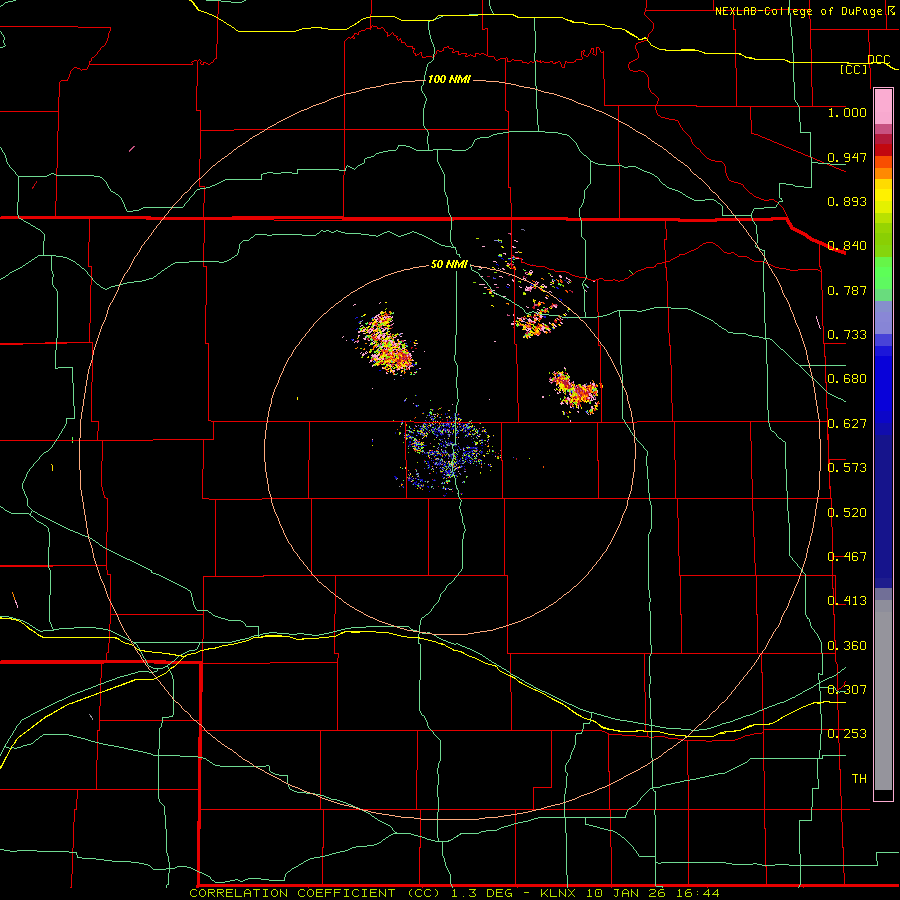Click the TH threshold label
This screenshot has height=900, width=900.
point(859,778)
